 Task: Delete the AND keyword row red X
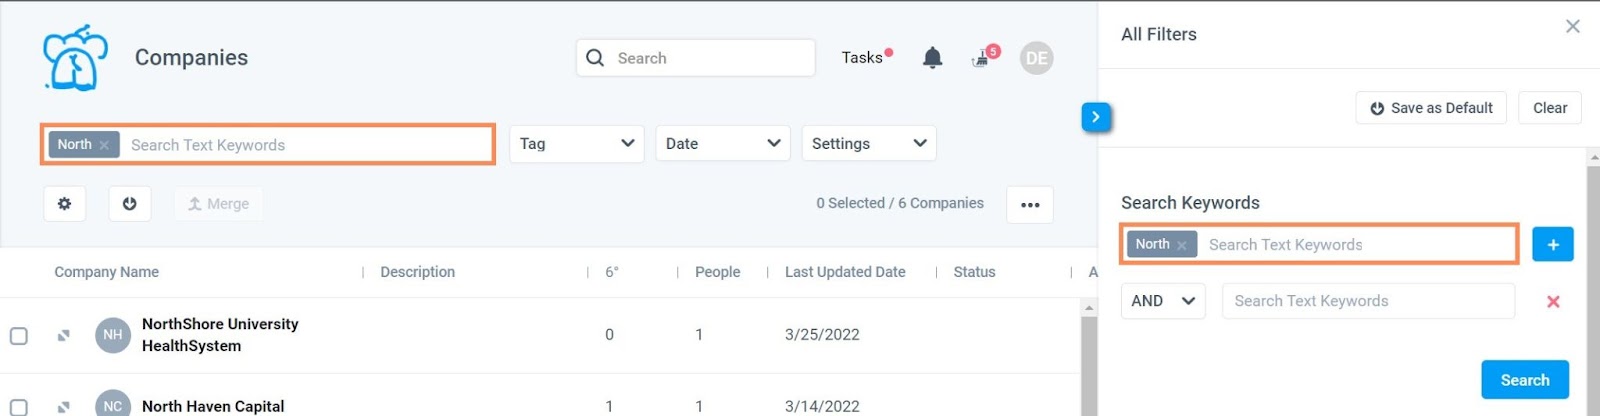tap(1553, 301)
